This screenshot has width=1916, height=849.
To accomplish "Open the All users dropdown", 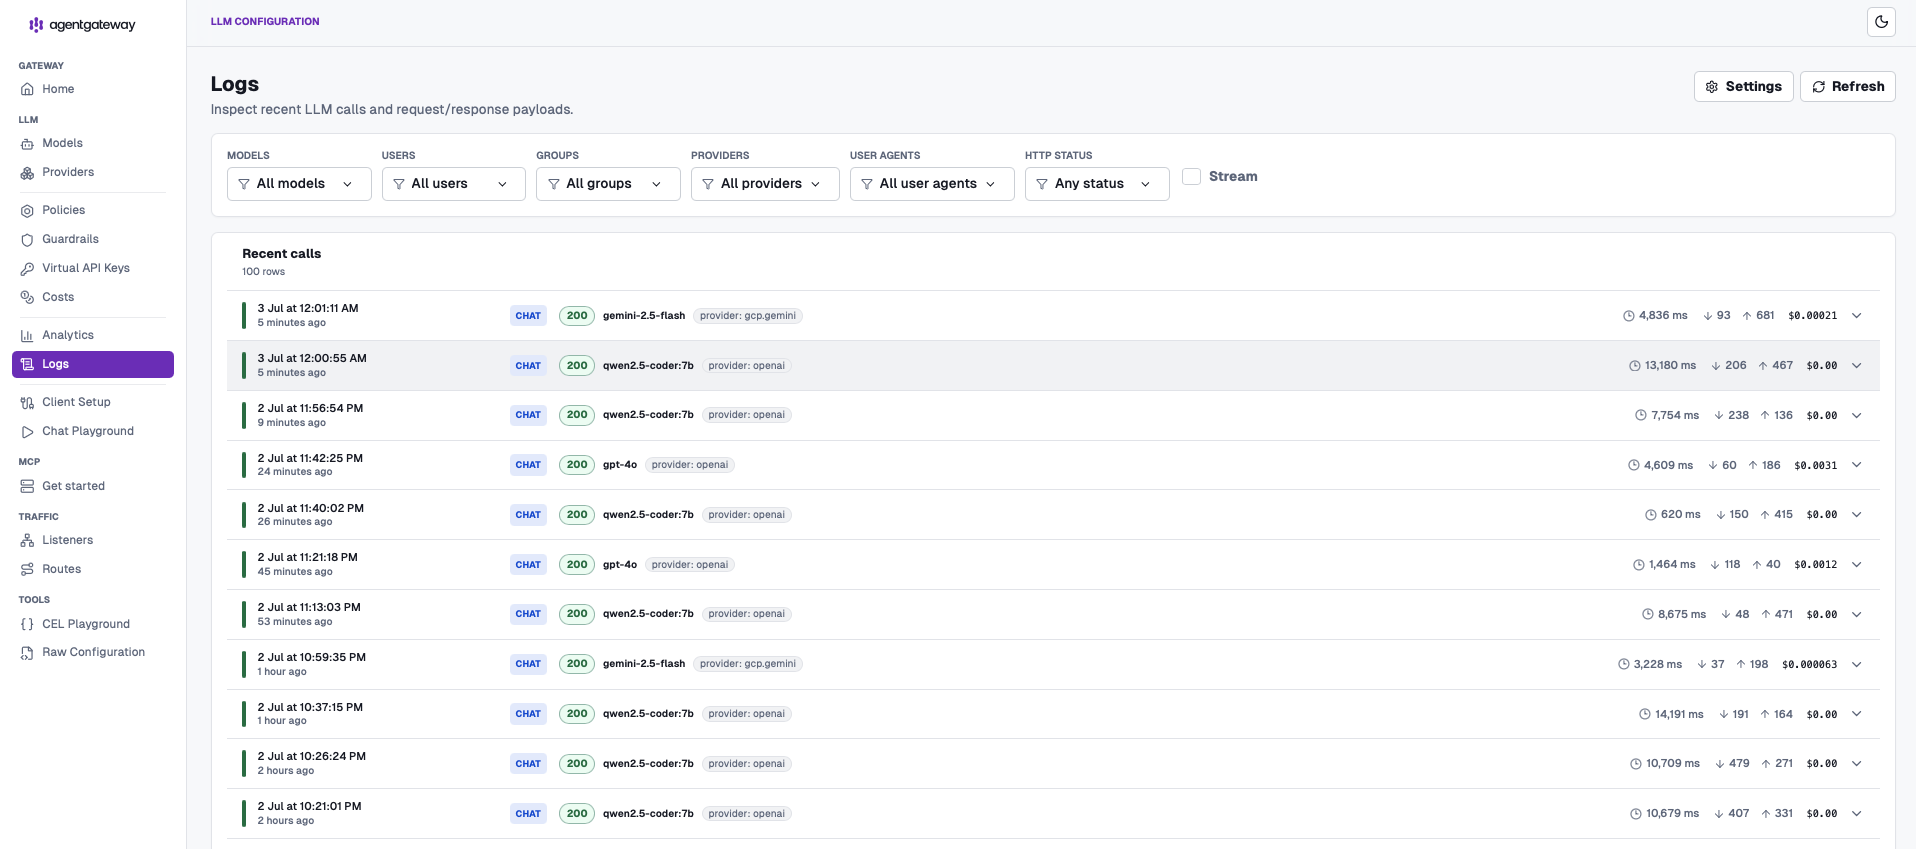I will click(x=454, y=184).
